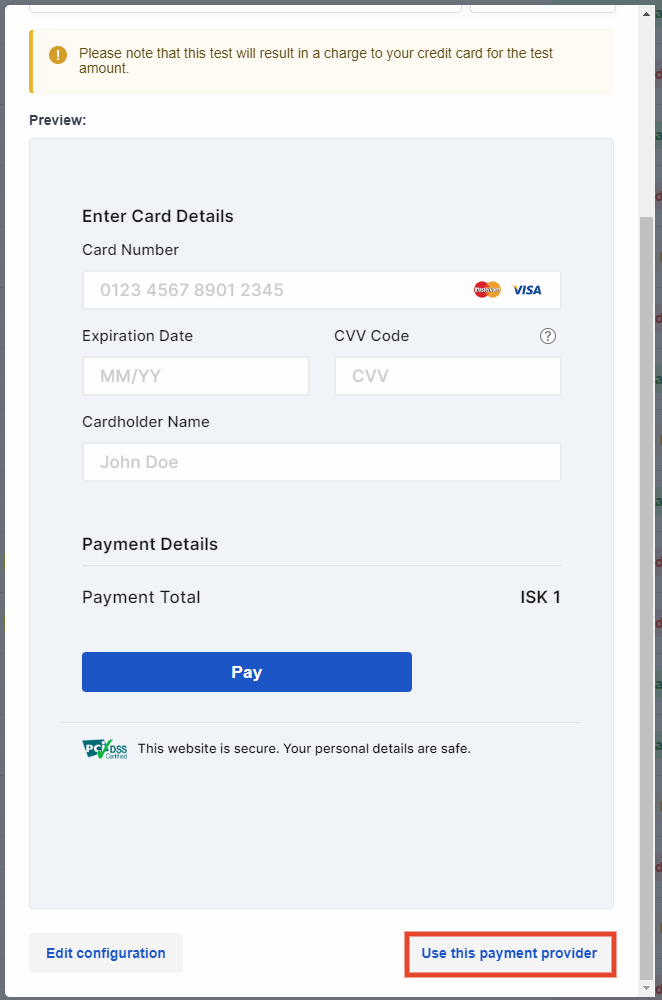Click the blue Pay button
The width and height of the screenshot is (662, 1000).
pos(247,672)
